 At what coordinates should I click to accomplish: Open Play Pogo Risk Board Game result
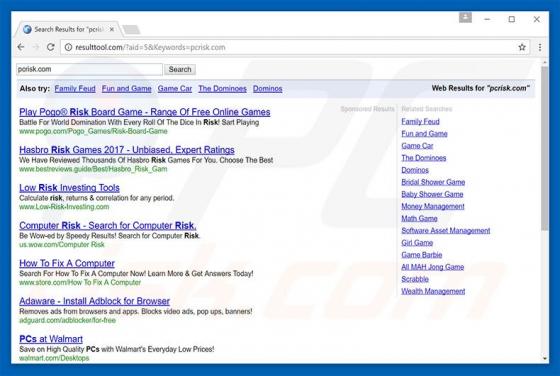145,112
